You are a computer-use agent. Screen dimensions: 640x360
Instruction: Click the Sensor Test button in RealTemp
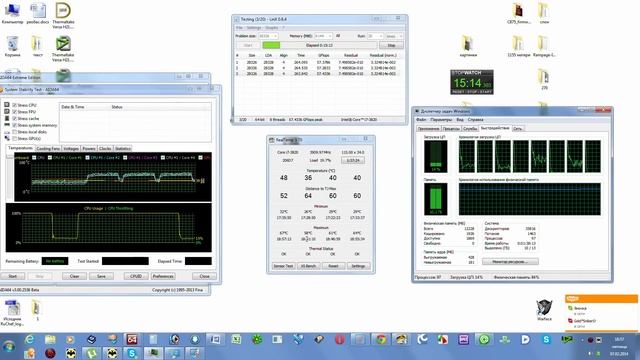(283, 266)
